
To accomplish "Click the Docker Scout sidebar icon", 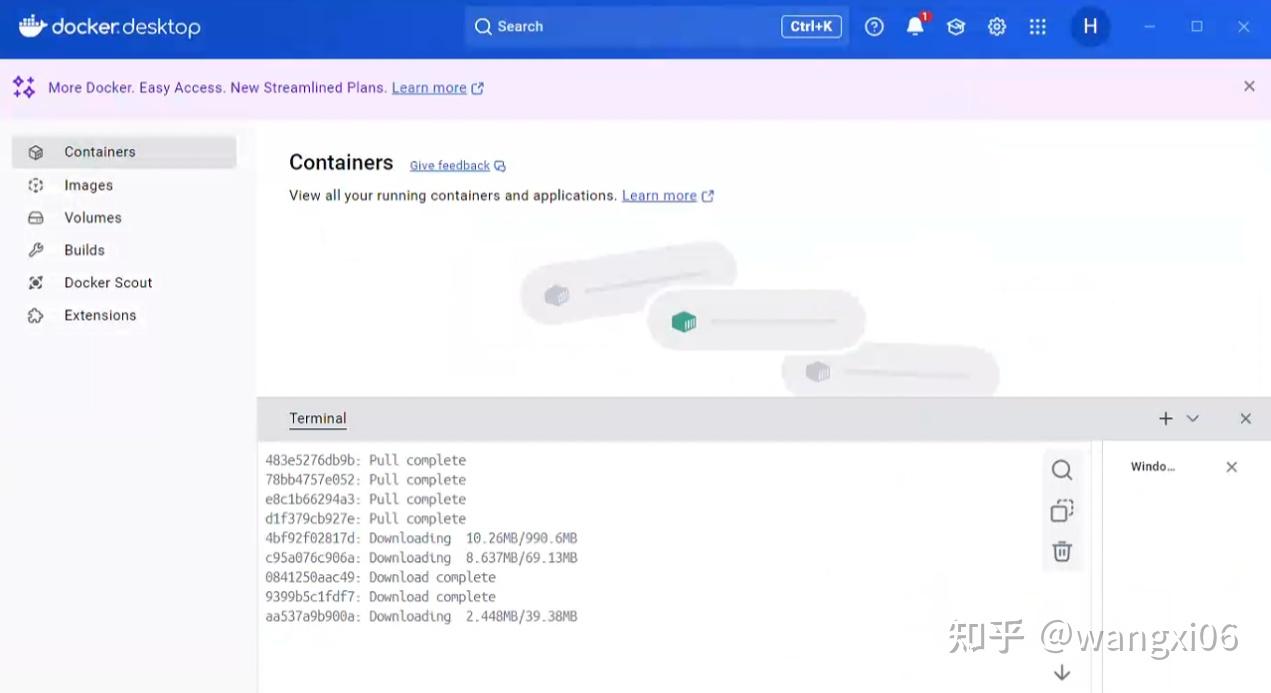I will tap(36, 283).
